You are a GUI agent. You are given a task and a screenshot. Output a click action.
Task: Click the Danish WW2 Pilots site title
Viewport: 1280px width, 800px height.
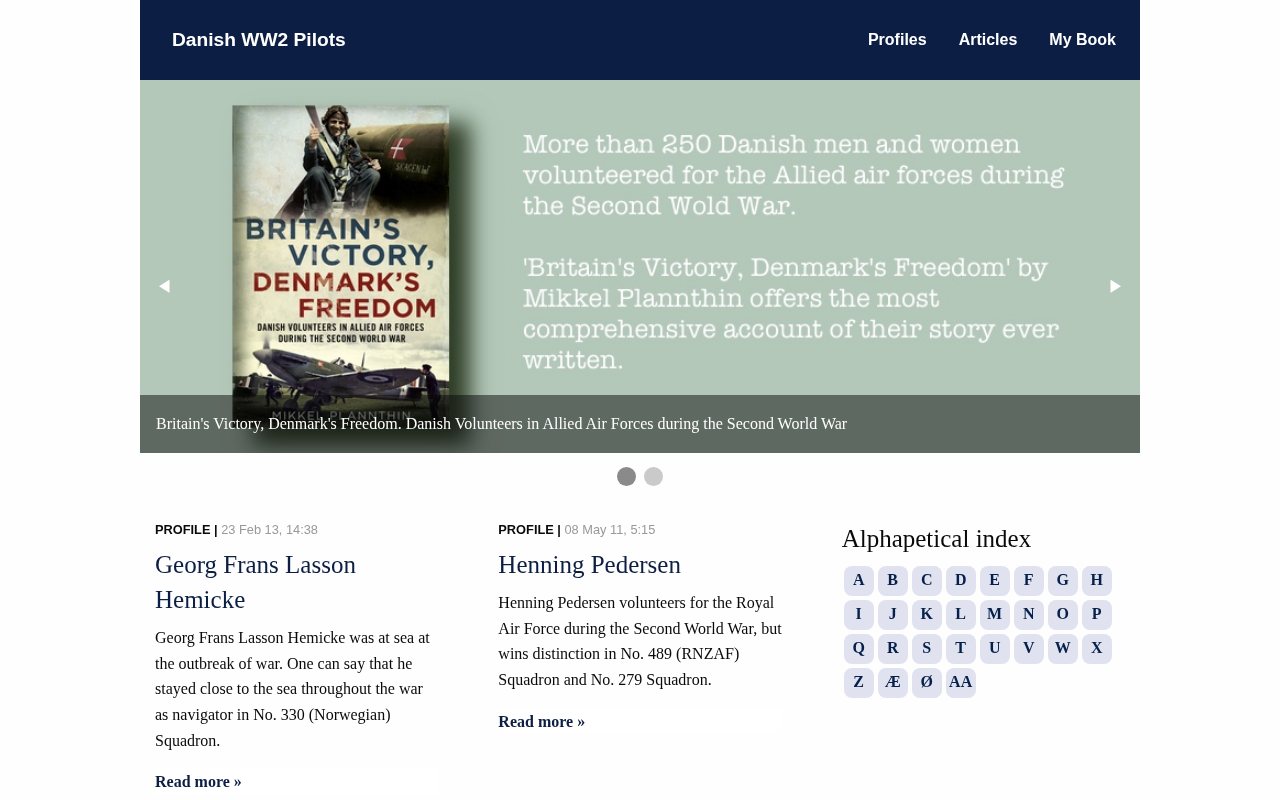(x=259, y=40)
